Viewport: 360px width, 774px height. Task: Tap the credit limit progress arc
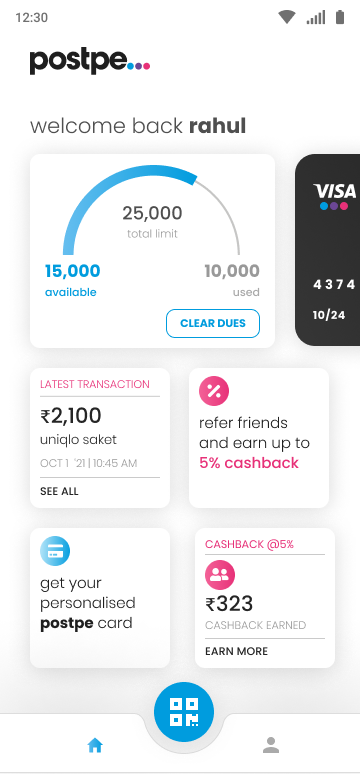click(151, 210)
